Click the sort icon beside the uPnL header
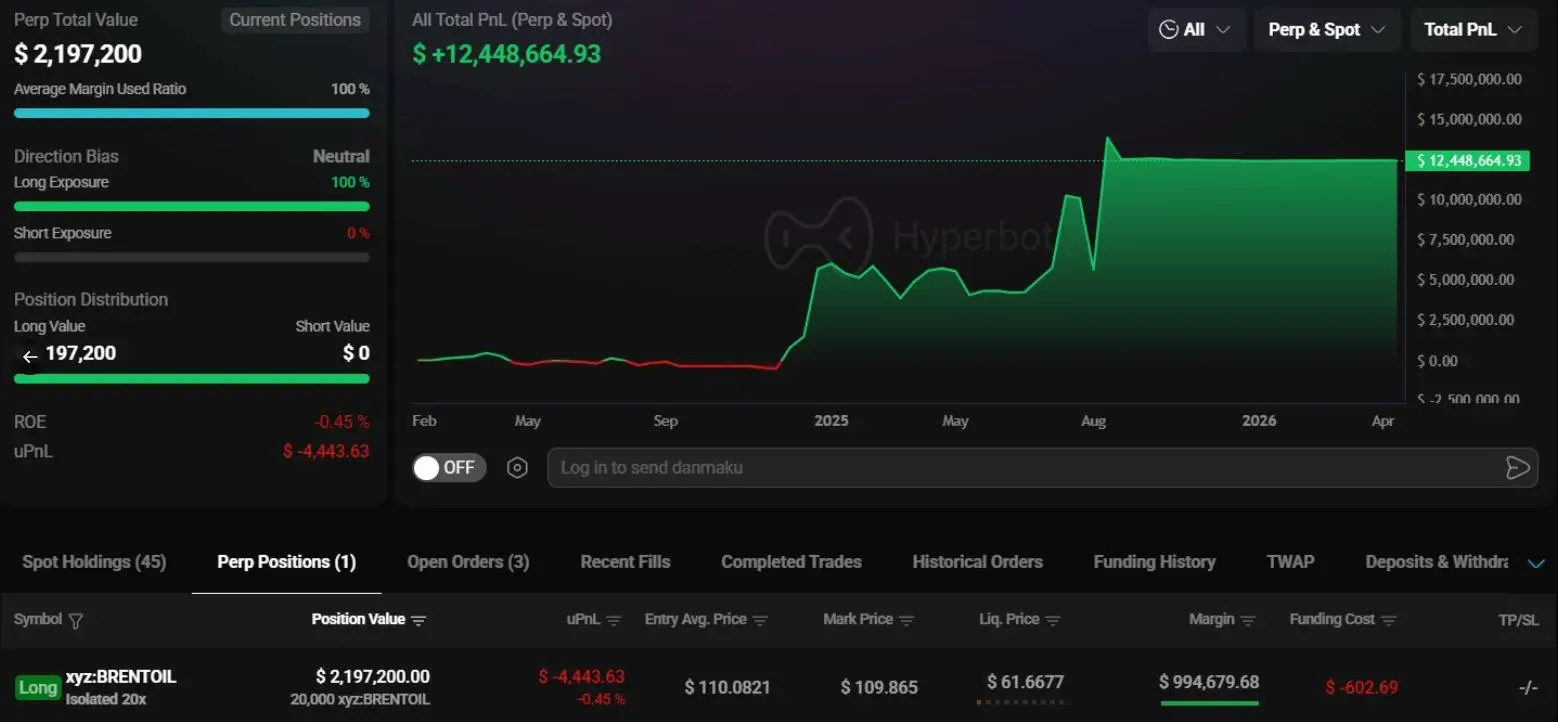This screenshot has width=1558, height=722. [x=614, y=620]
